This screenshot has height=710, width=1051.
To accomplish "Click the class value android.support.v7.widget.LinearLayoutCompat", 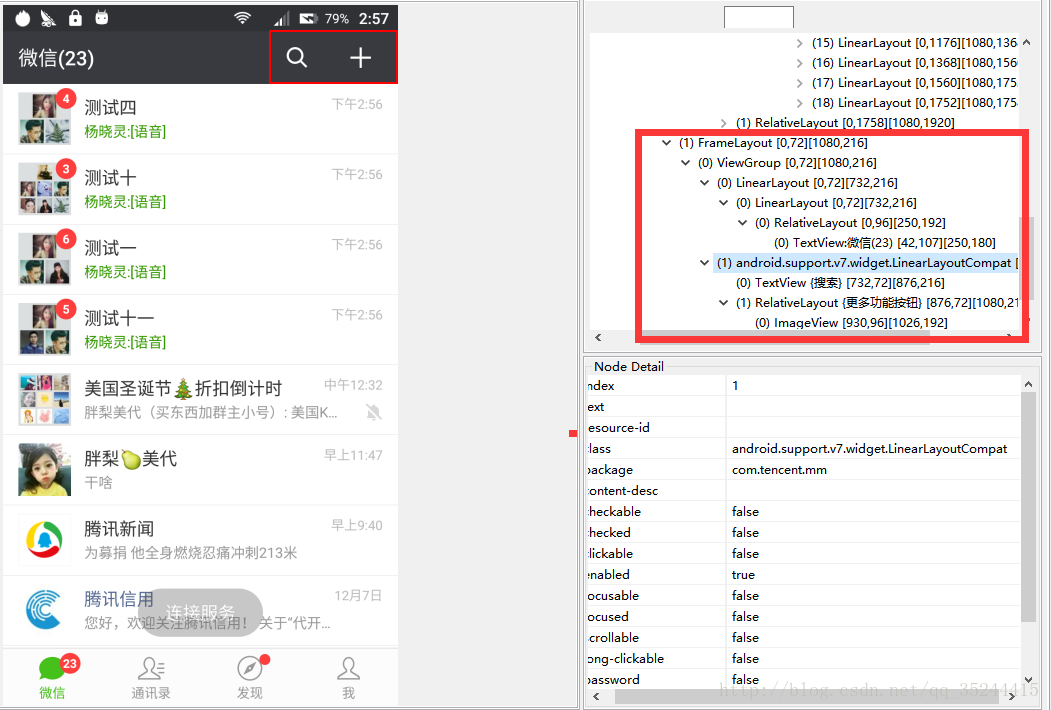I will click(869, 449).
